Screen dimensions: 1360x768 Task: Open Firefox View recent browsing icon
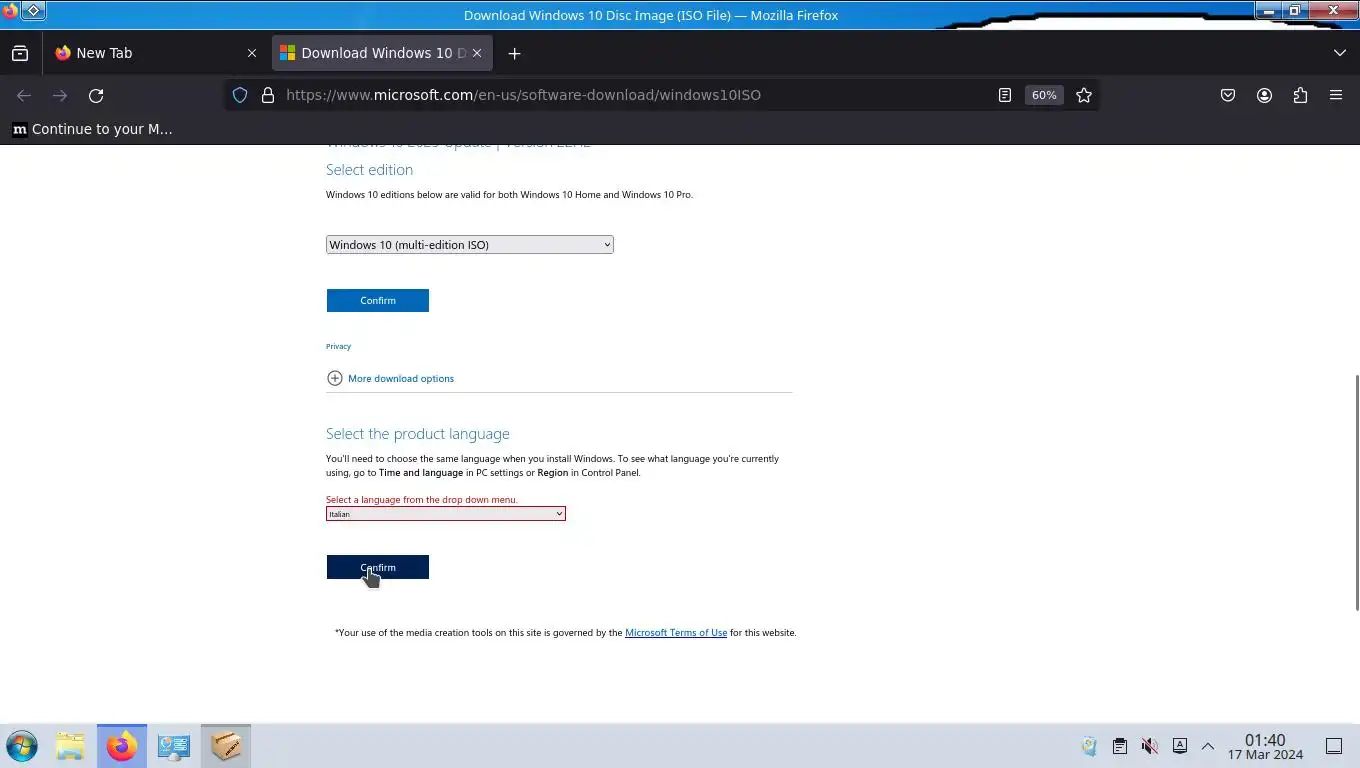pos(20,53)
